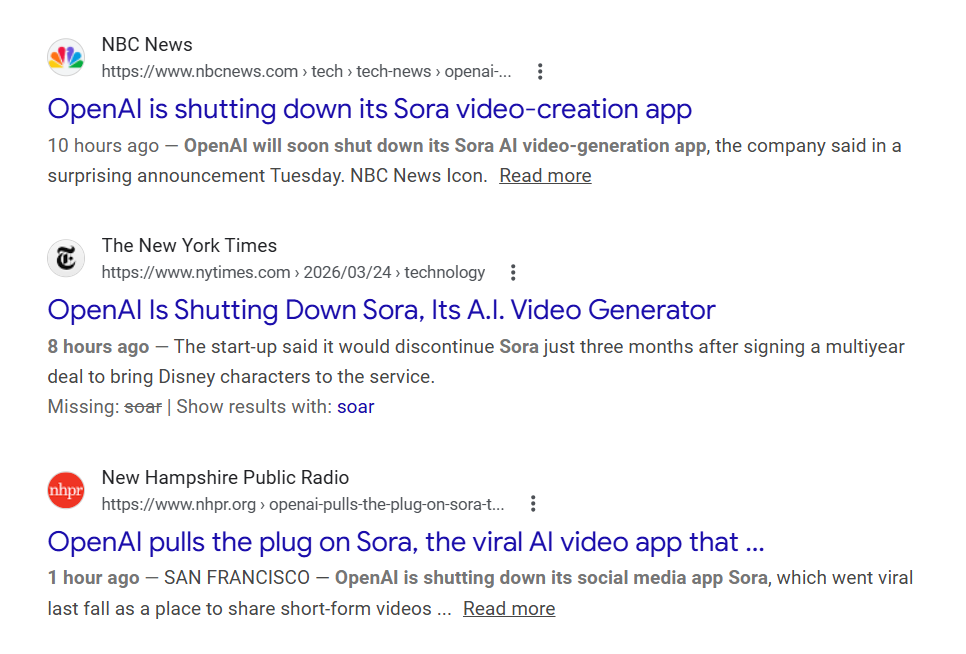Click the nytimes.com breadcrumb URL
This screenshot has height=654, width=966.
click(293, 272)
